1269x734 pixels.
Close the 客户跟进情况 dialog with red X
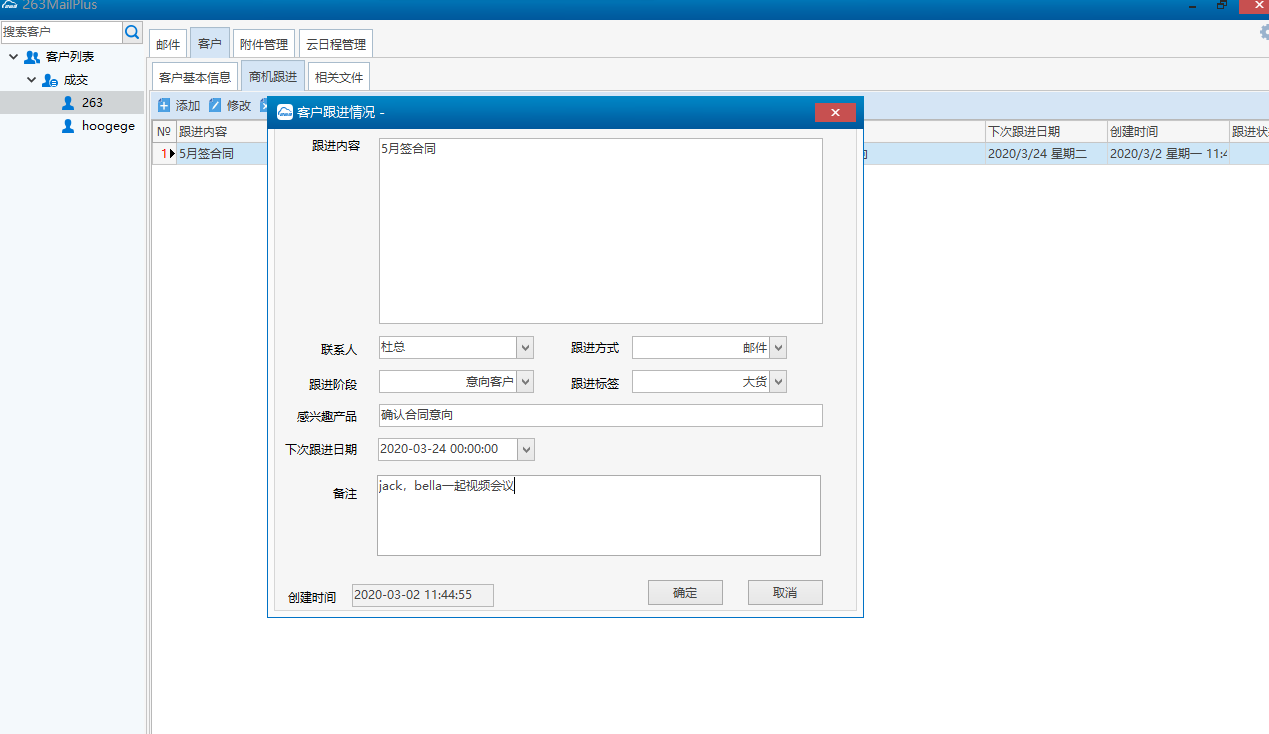click(x=835, y=113)
